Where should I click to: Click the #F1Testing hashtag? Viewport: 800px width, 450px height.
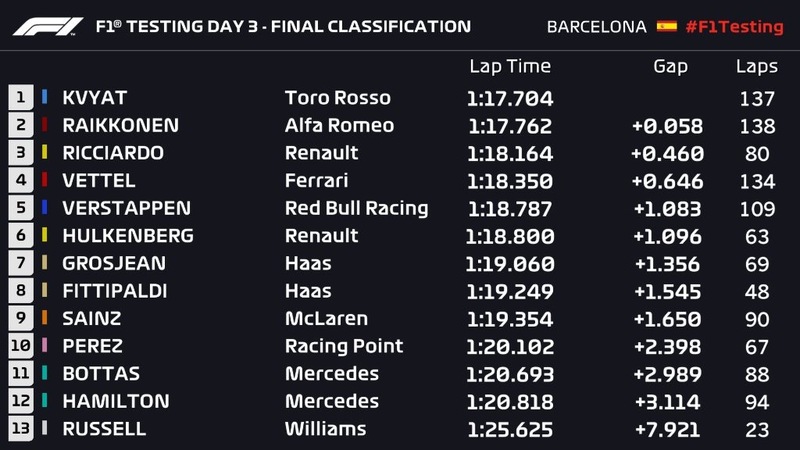pyautogui.click(x=734, y=27)
